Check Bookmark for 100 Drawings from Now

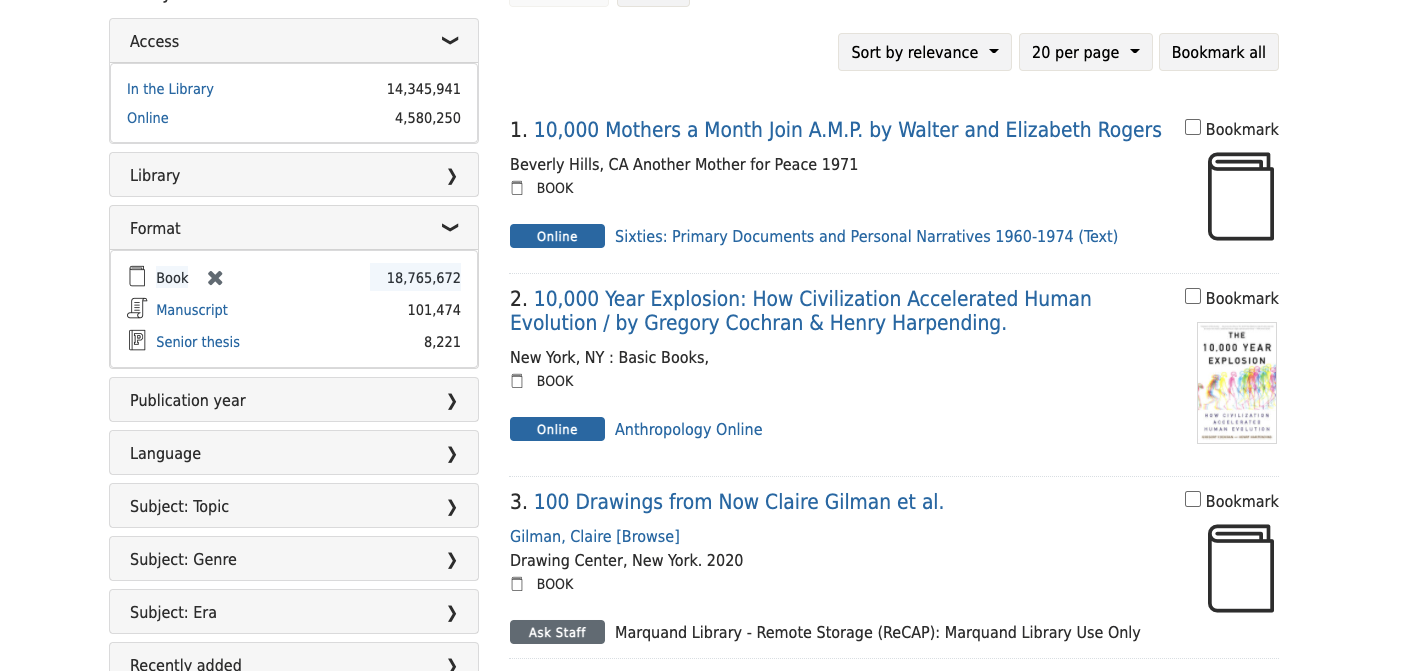point(1193,499)
